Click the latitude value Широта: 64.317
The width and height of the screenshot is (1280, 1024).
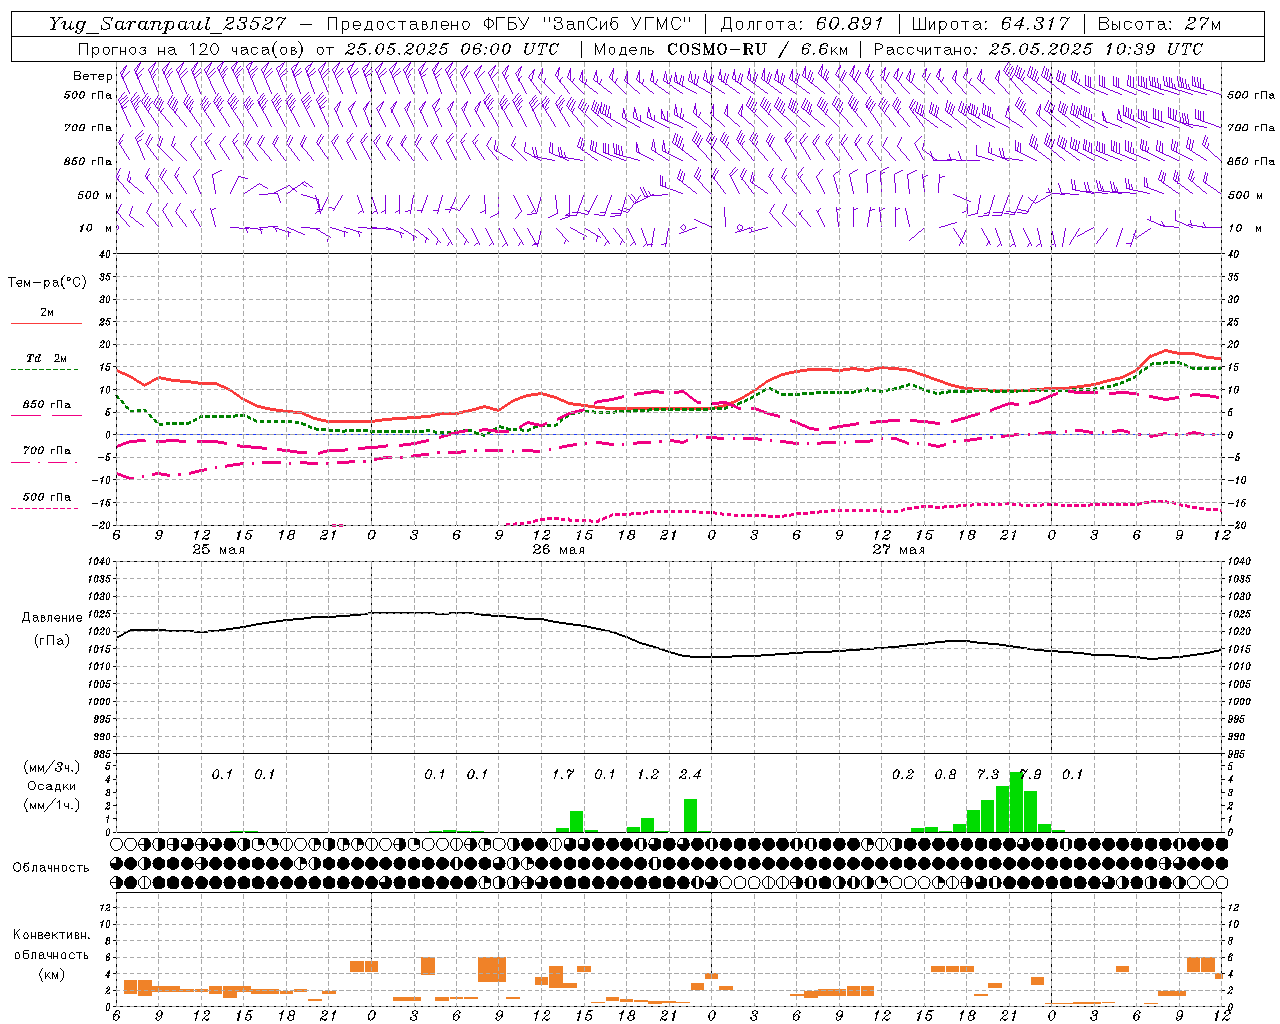click(990, 24)
